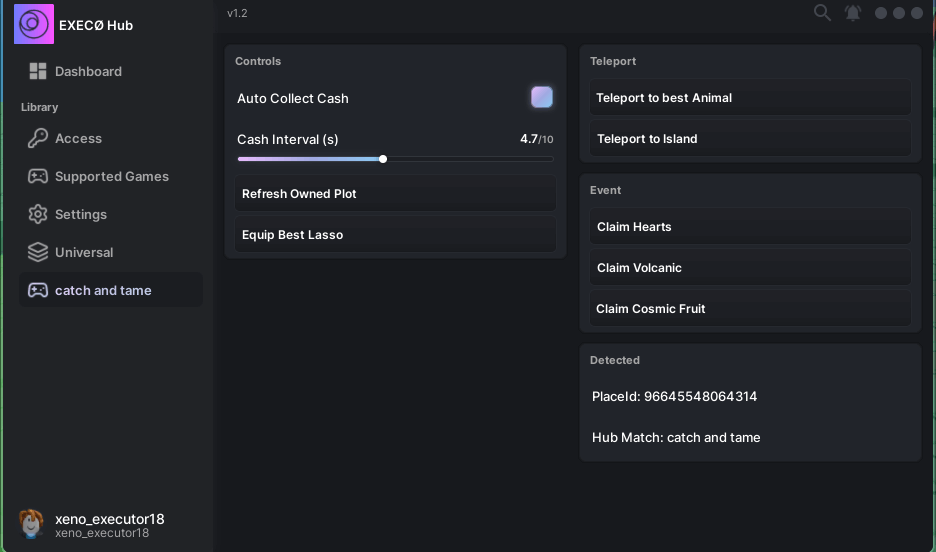This screenshot has height=552, width=936.
Task: Click Teleport to Island button
Action: pyautogui.click(x=750, y=138)
